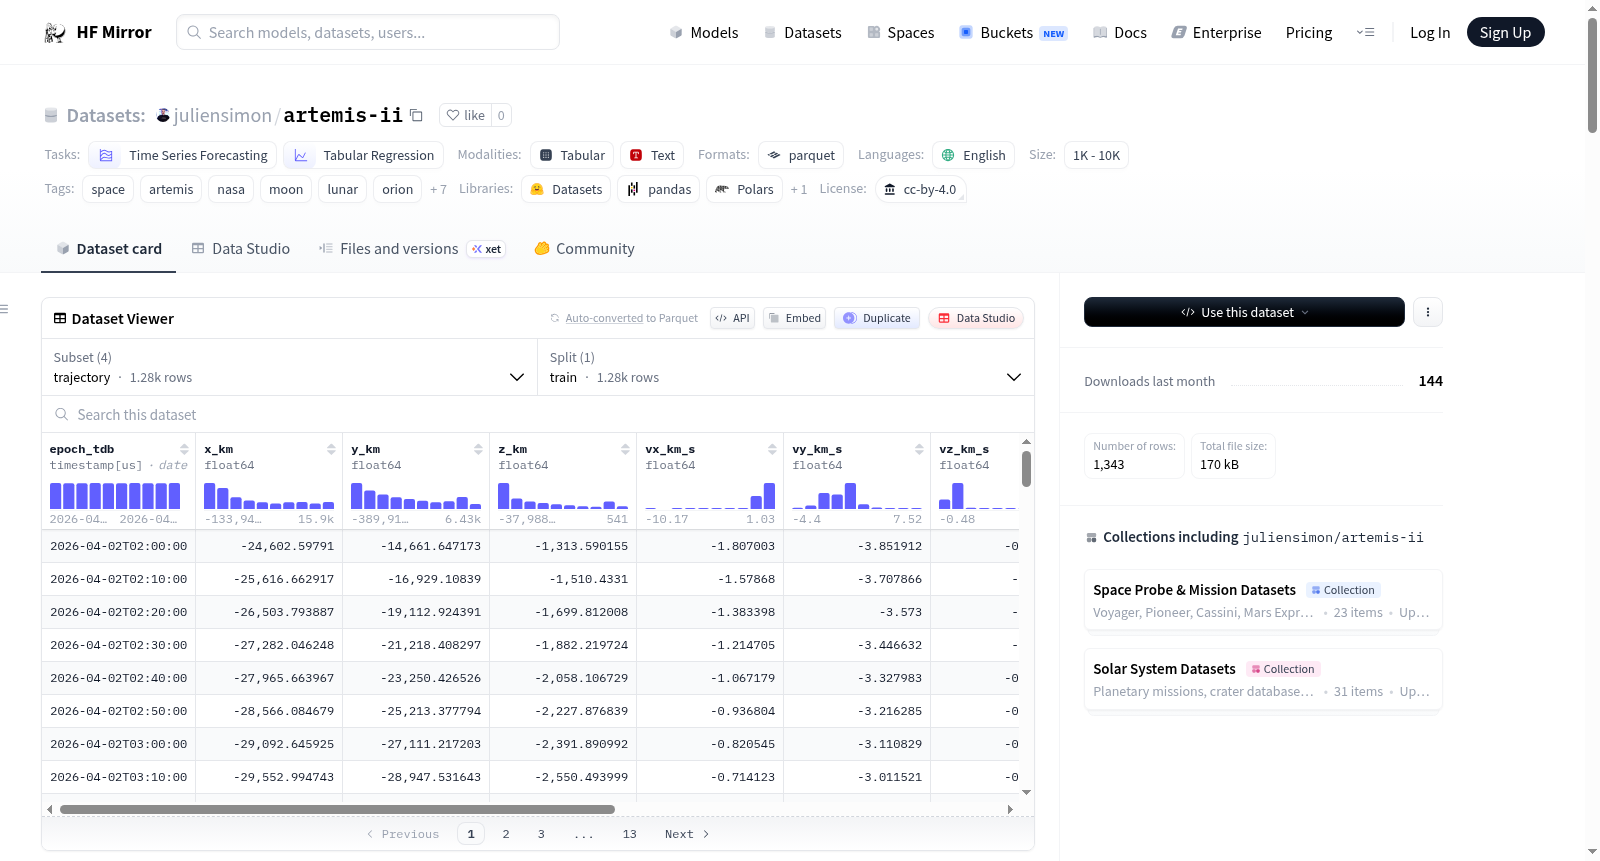1600x861 pixels.
Task: Go to page 2 of the dataset
Action: pos(506,834)
